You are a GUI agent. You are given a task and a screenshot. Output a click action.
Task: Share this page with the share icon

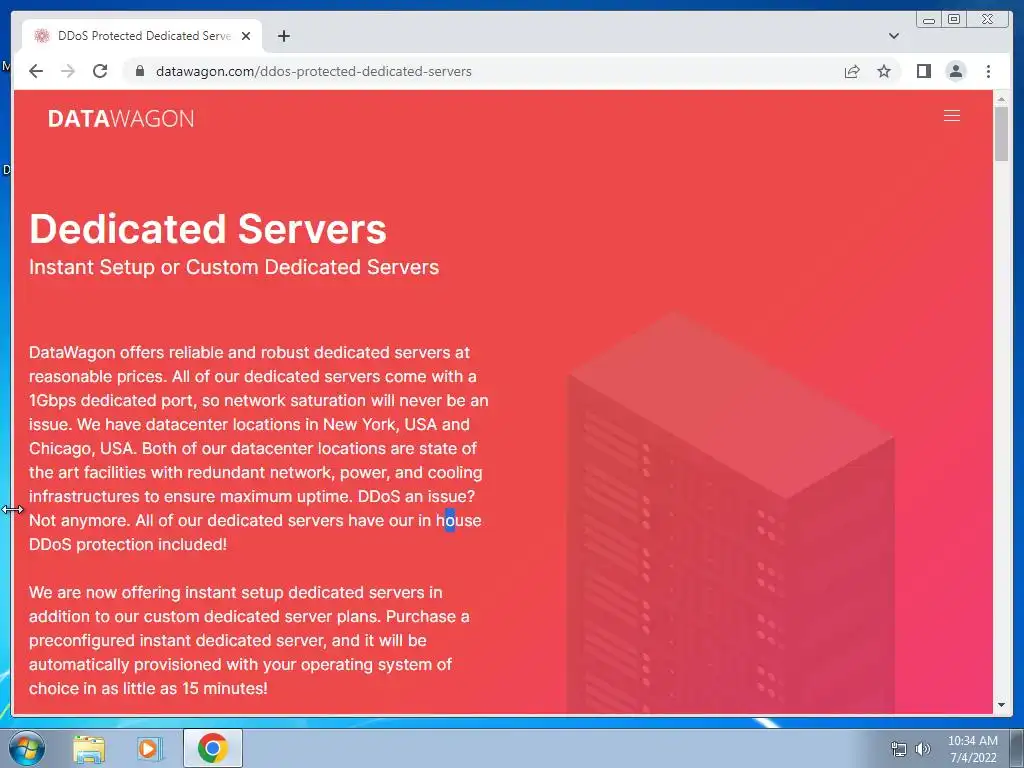(852, 71)
